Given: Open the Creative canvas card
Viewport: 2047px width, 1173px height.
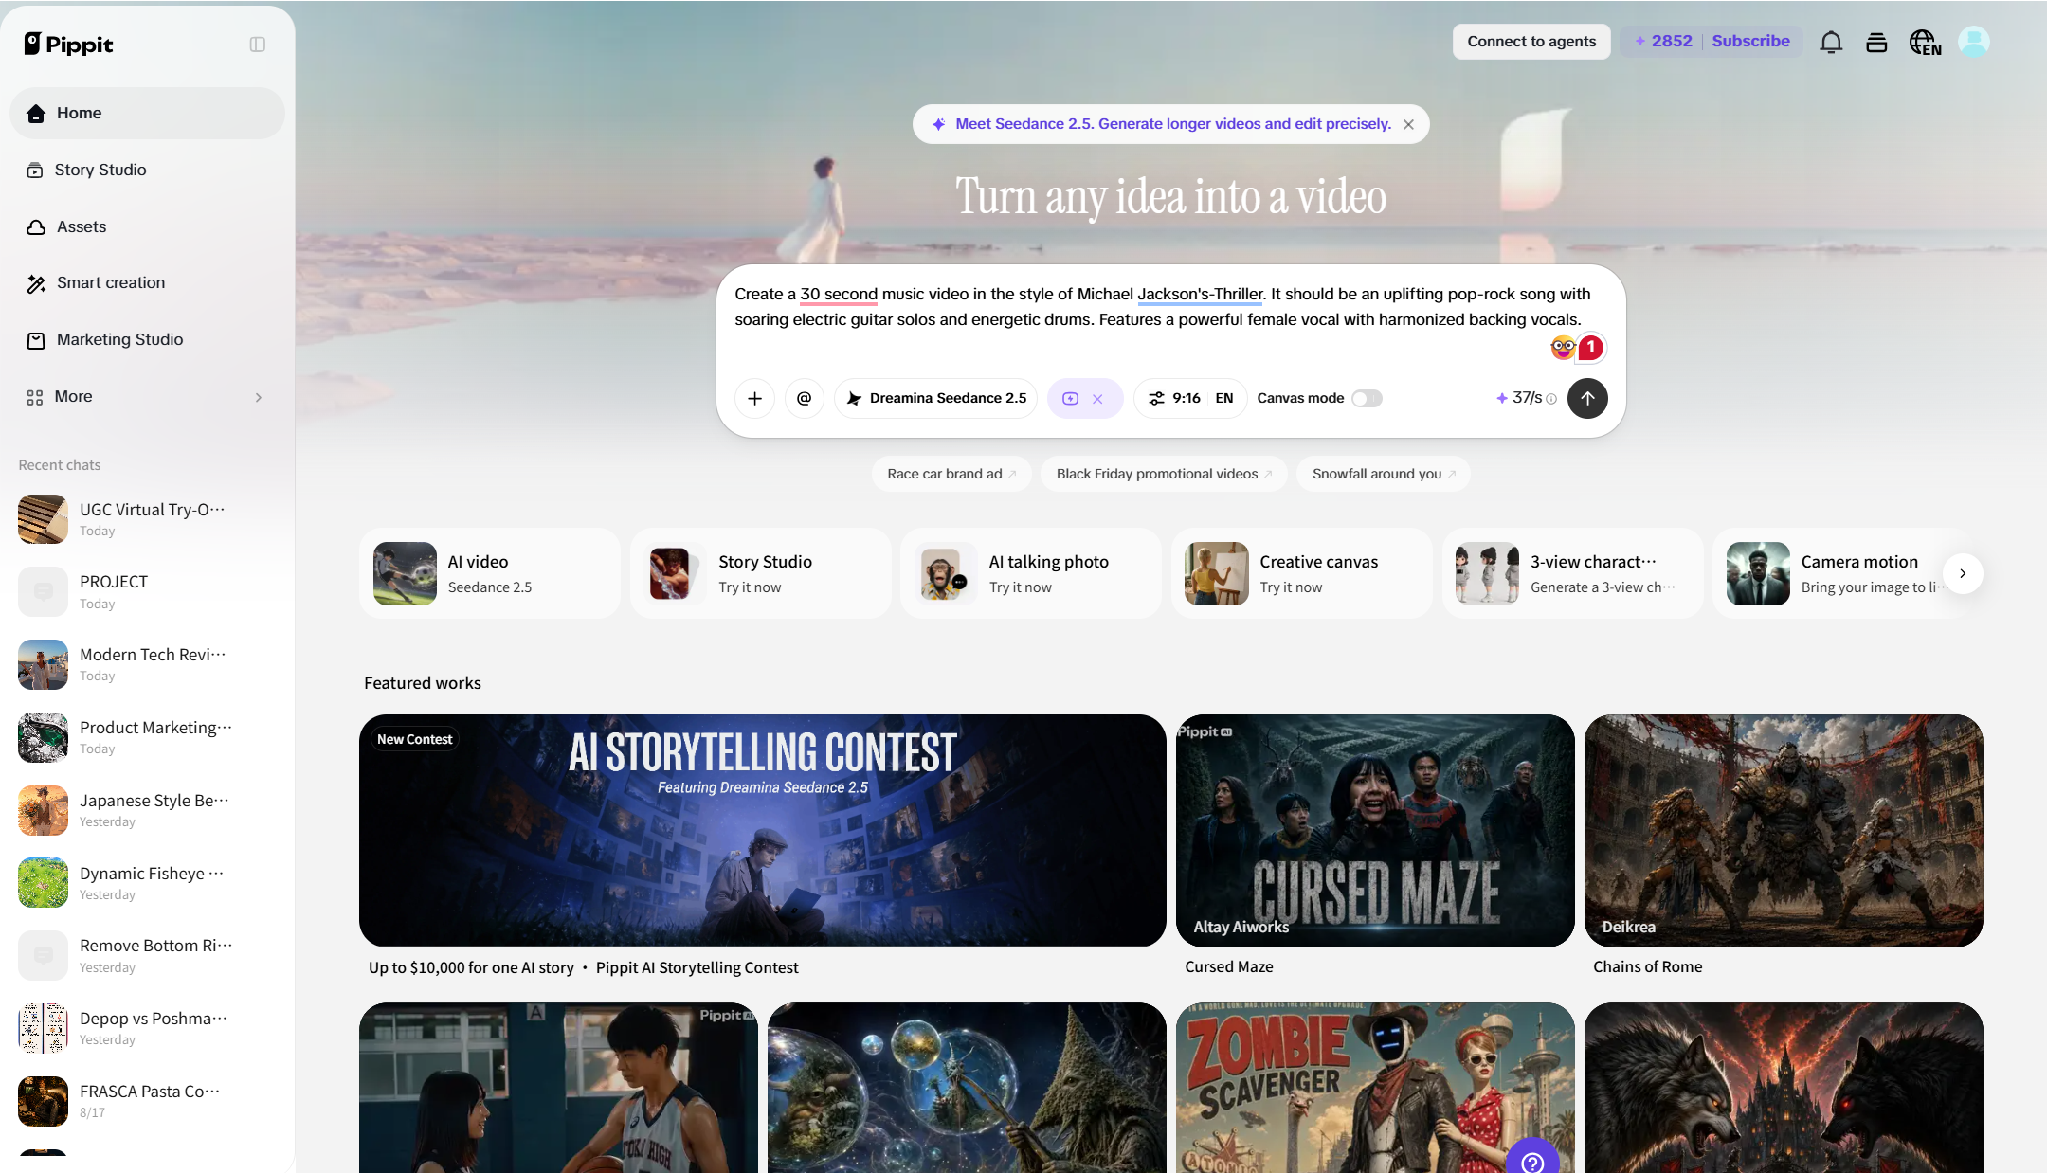Looking at the screenshot, I should click(x=1302, y=574).
